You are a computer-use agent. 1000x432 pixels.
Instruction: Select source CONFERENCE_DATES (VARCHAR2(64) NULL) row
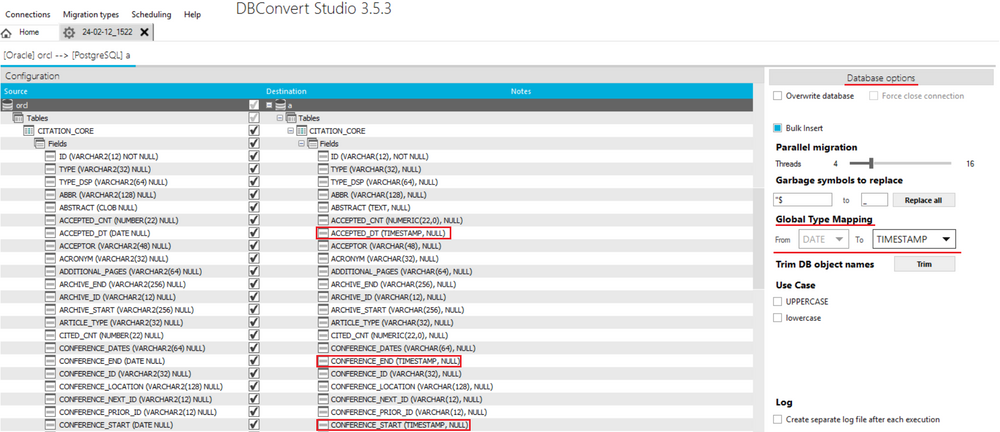pos(131,348)
